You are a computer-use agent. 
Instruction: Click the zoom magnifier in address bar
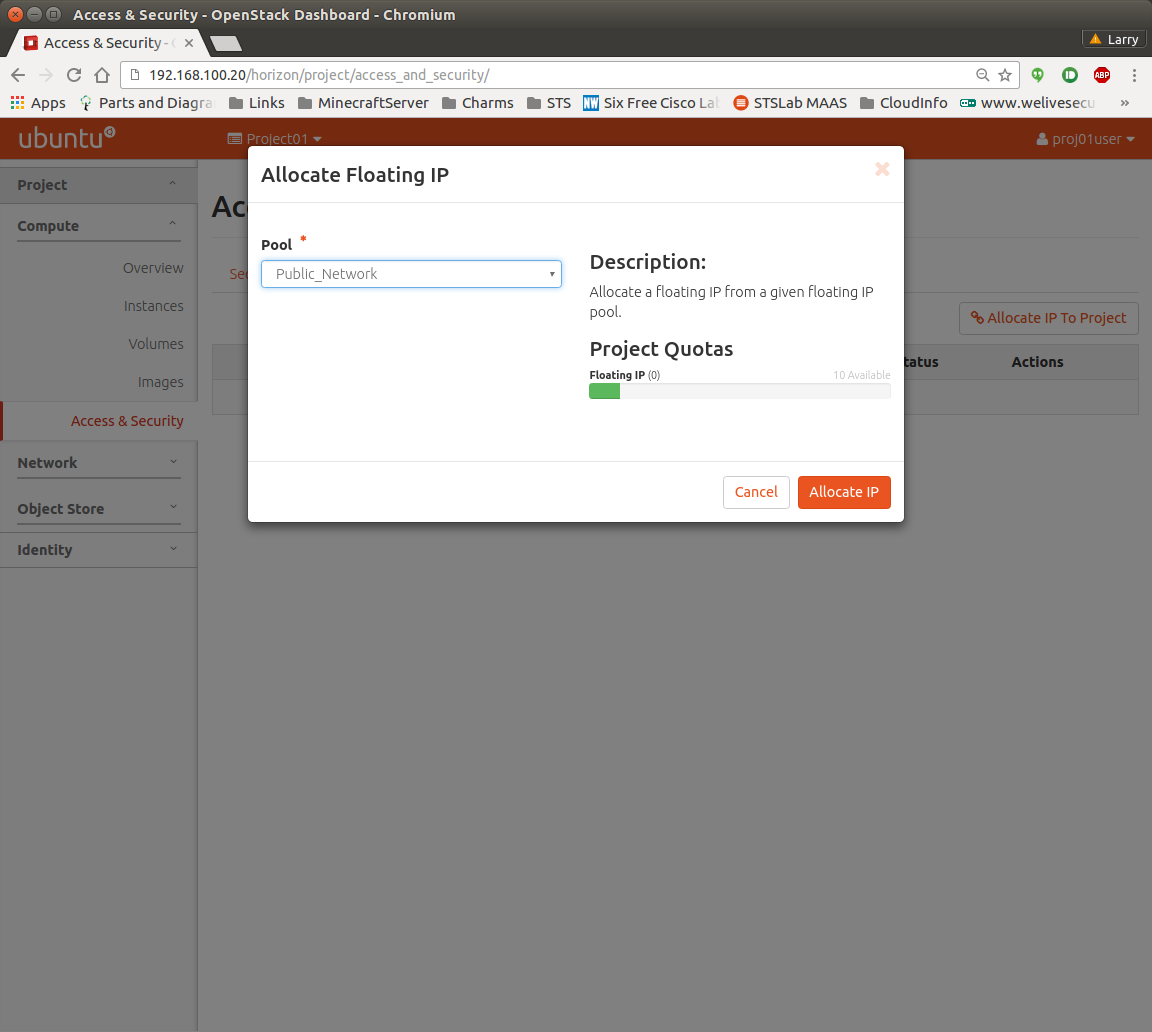(x=983, y=75)
